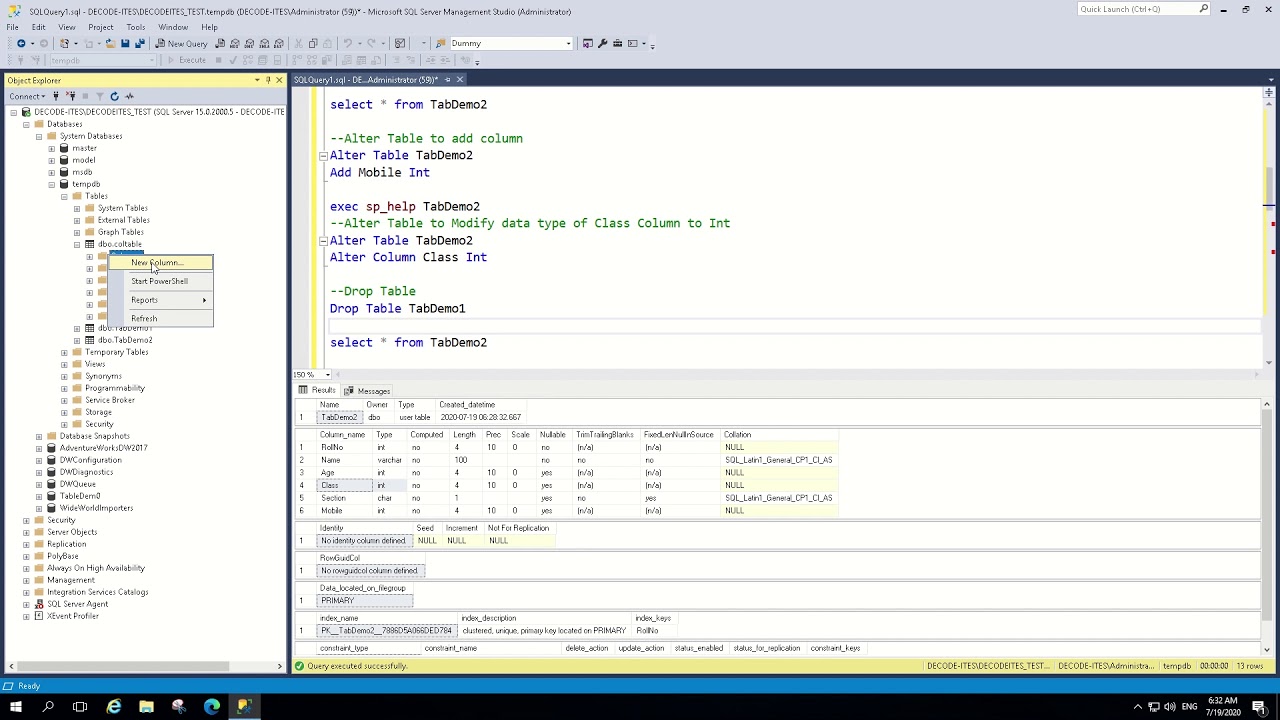Choose Refresh from the context menu

(160, 318)
